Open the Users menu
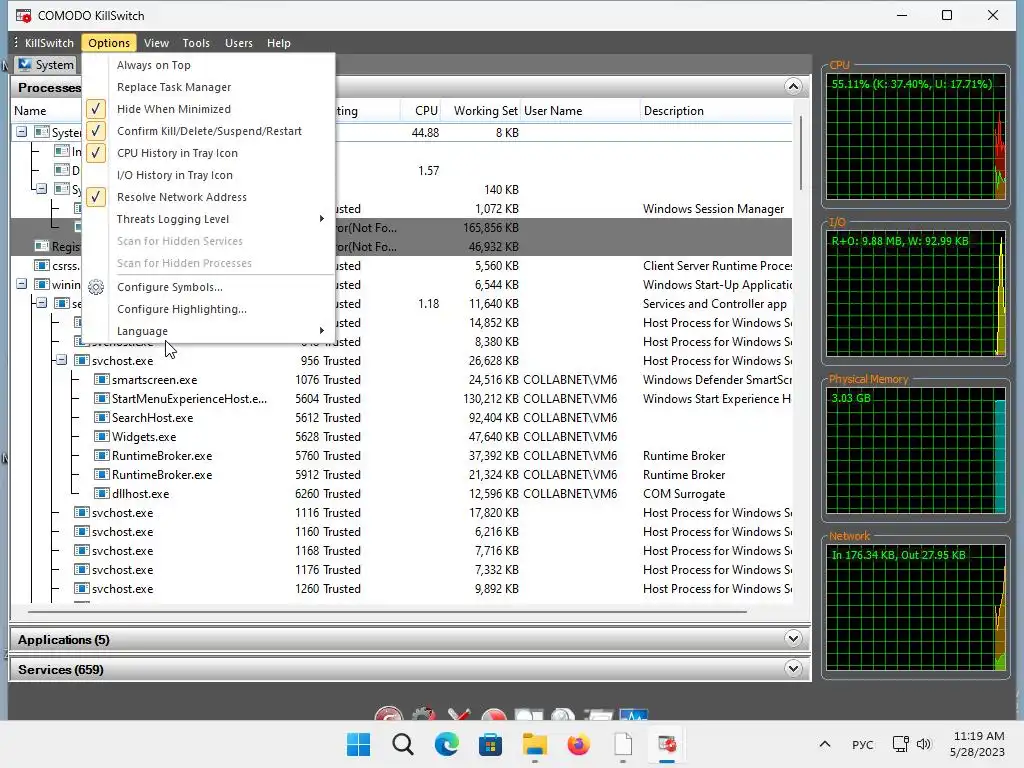 coord(238,43)
